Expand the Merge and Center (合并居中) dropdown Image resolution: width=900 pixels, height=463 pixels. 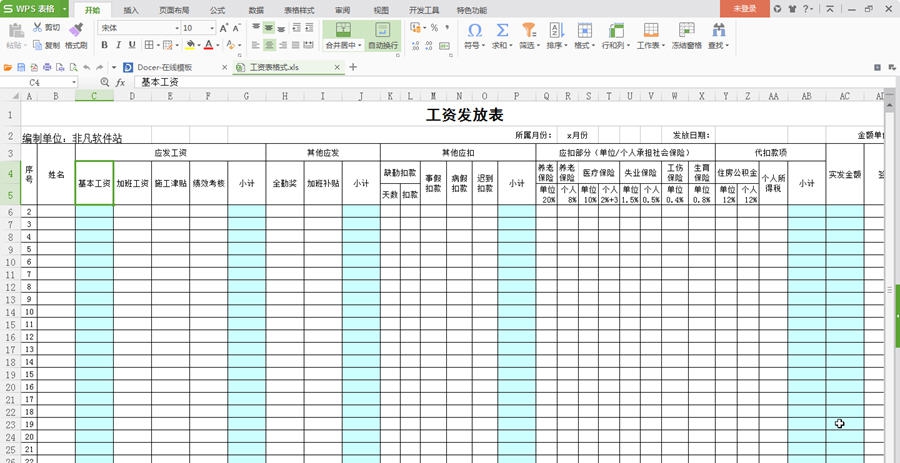pos(359,45)
